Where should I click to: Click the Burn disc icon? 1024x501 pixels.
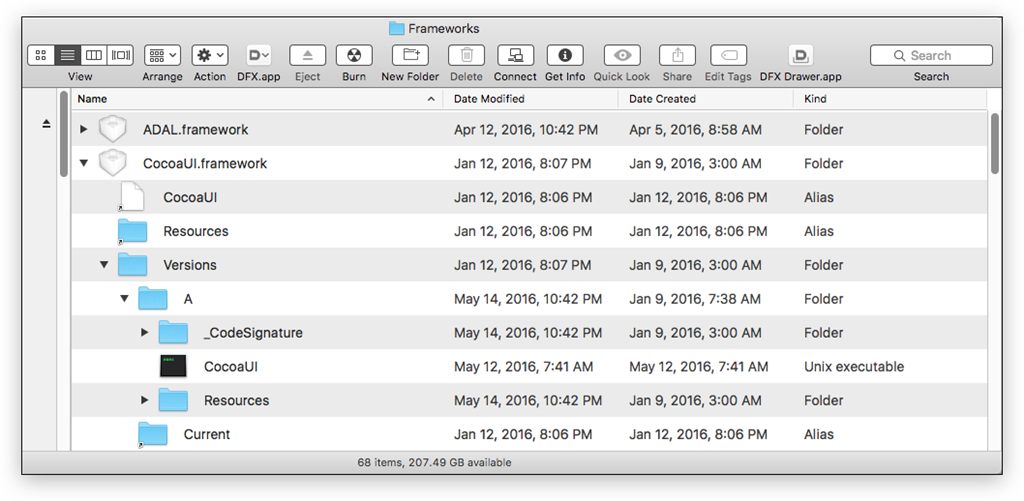point(354,56)
